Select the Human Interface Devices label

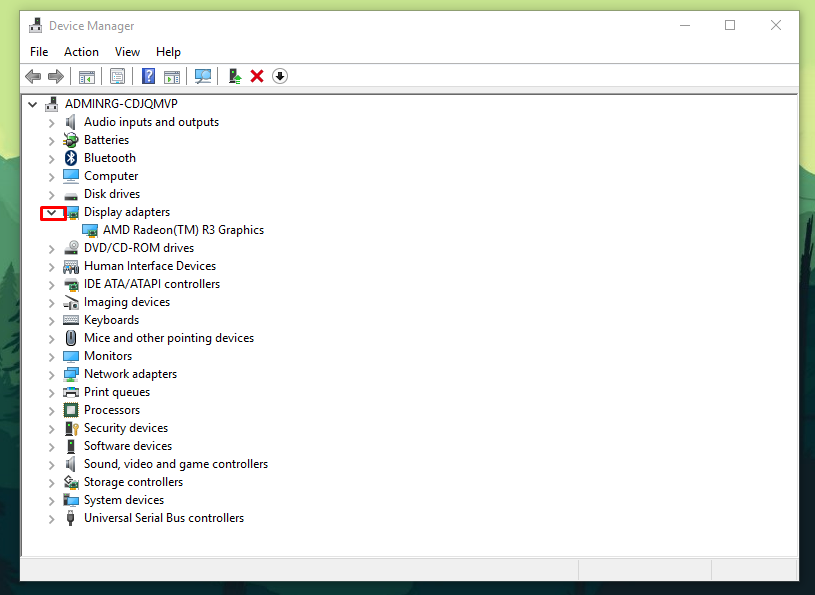tap(150, 266)
